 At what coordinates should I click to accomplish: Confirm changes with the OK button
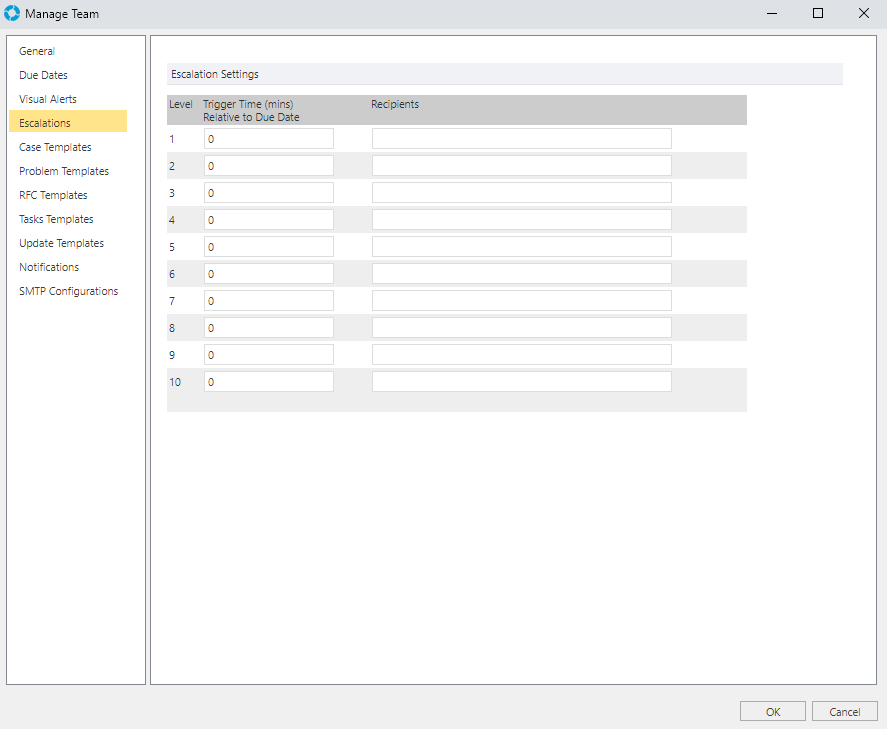tap(773, 711)
